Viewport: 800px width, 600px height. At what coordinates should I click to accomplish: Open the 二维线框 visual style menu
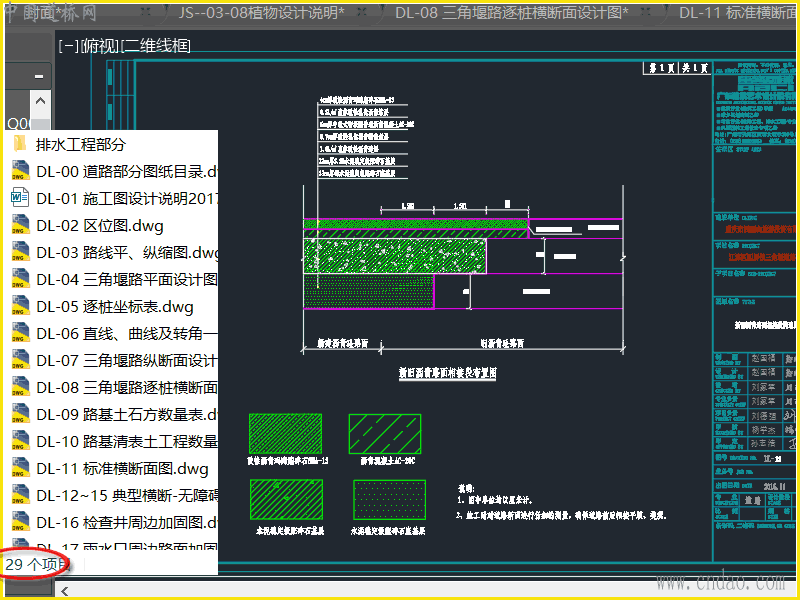click(x=156, y=46)
